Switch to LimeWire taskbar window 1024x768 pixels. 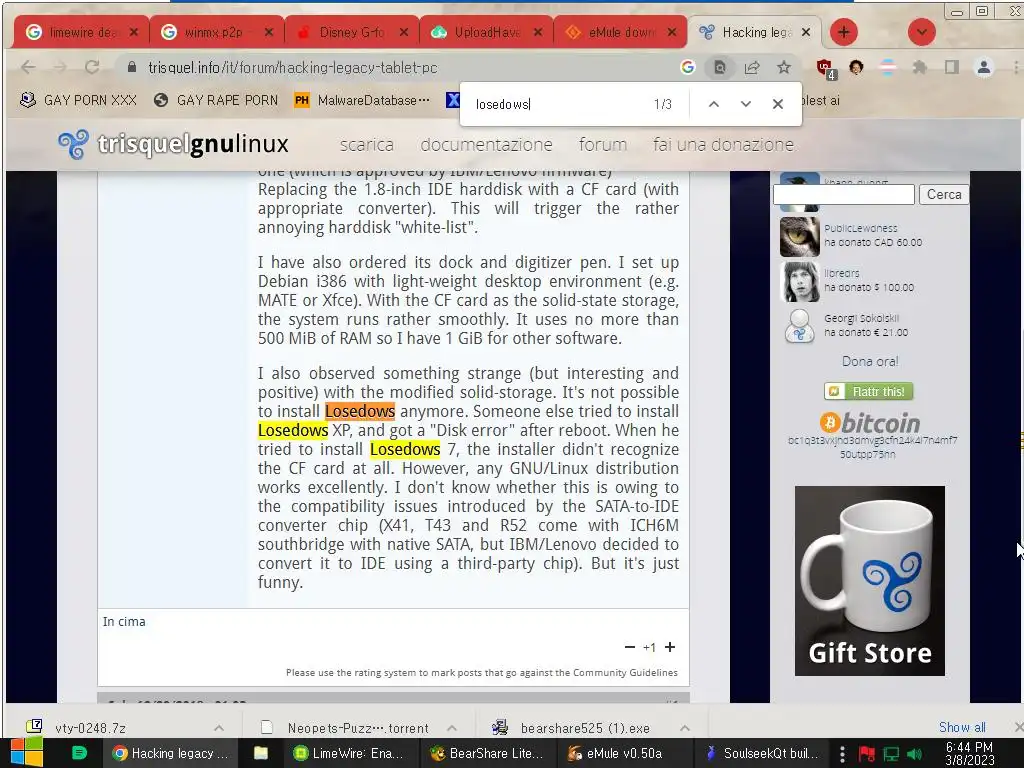click(350, 754)
